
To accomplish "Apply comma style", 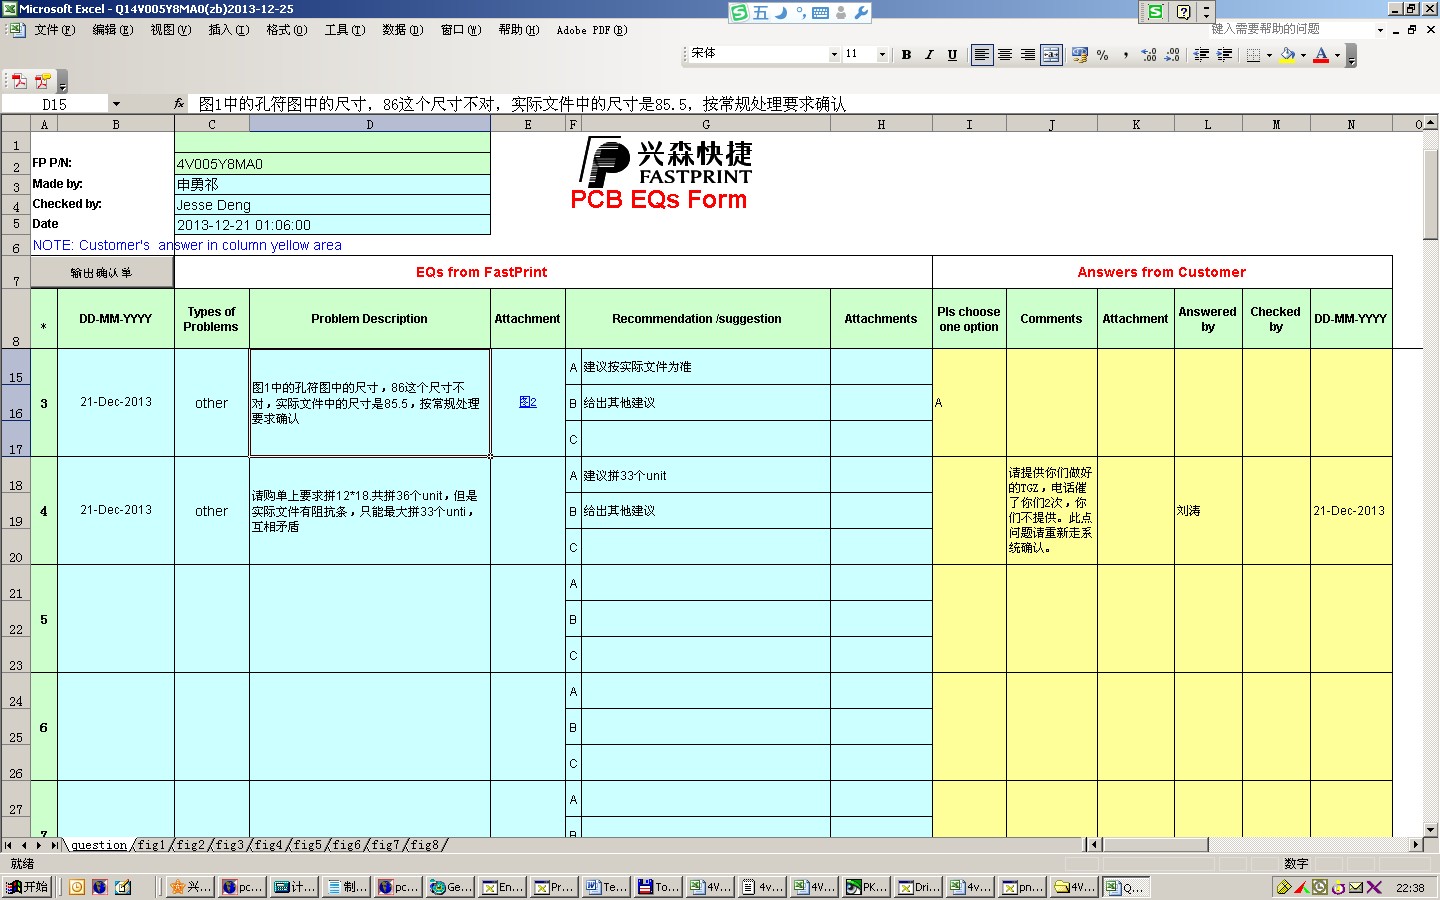I will tap(1125, 55).
